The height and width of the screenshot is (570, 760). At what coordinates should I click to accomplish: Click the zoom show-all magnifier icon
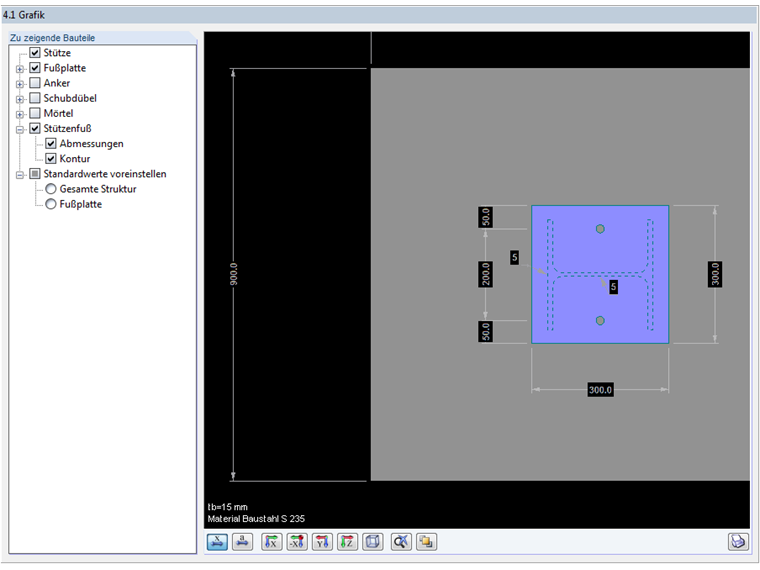401,541
